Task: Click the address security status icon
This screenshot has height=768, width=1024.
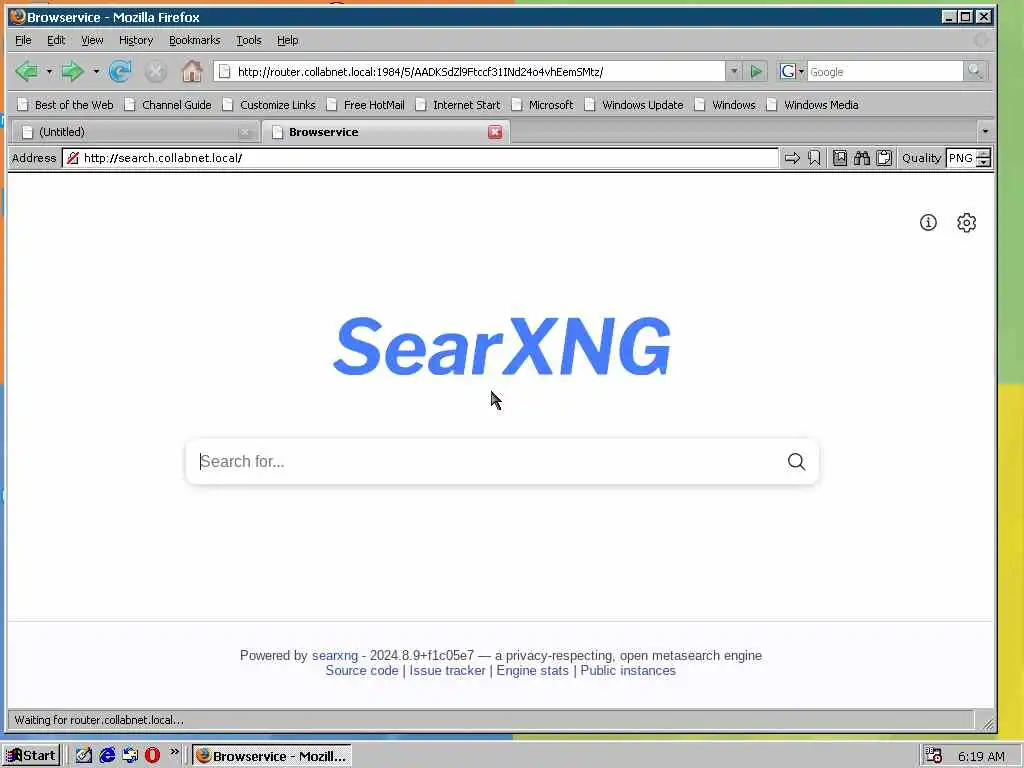Action: 72,158
